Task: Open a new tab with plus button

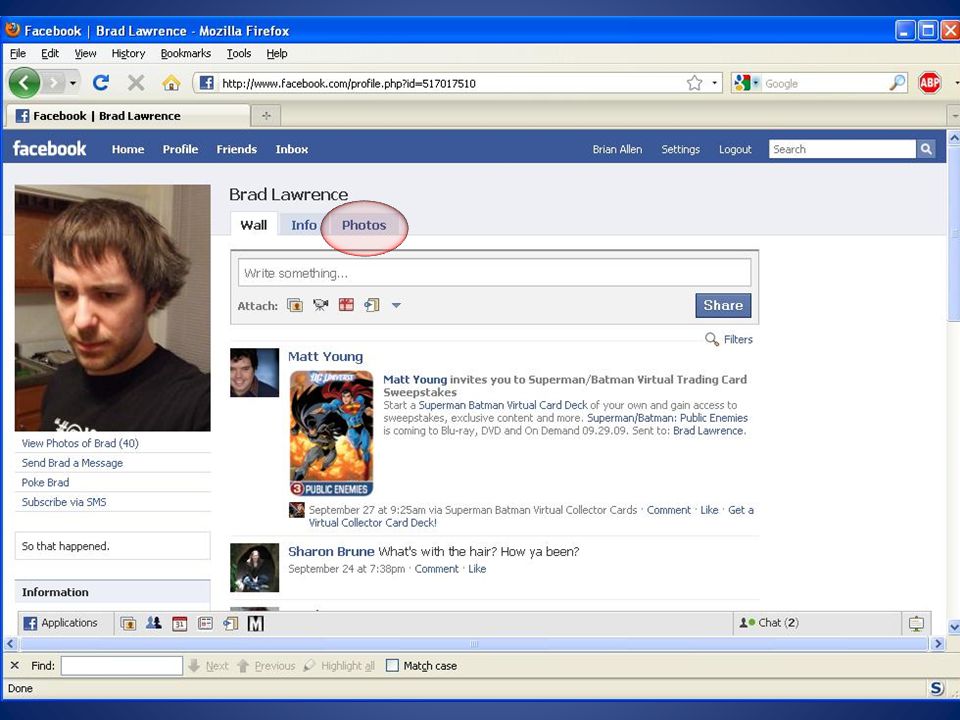Action: point(266,116)
